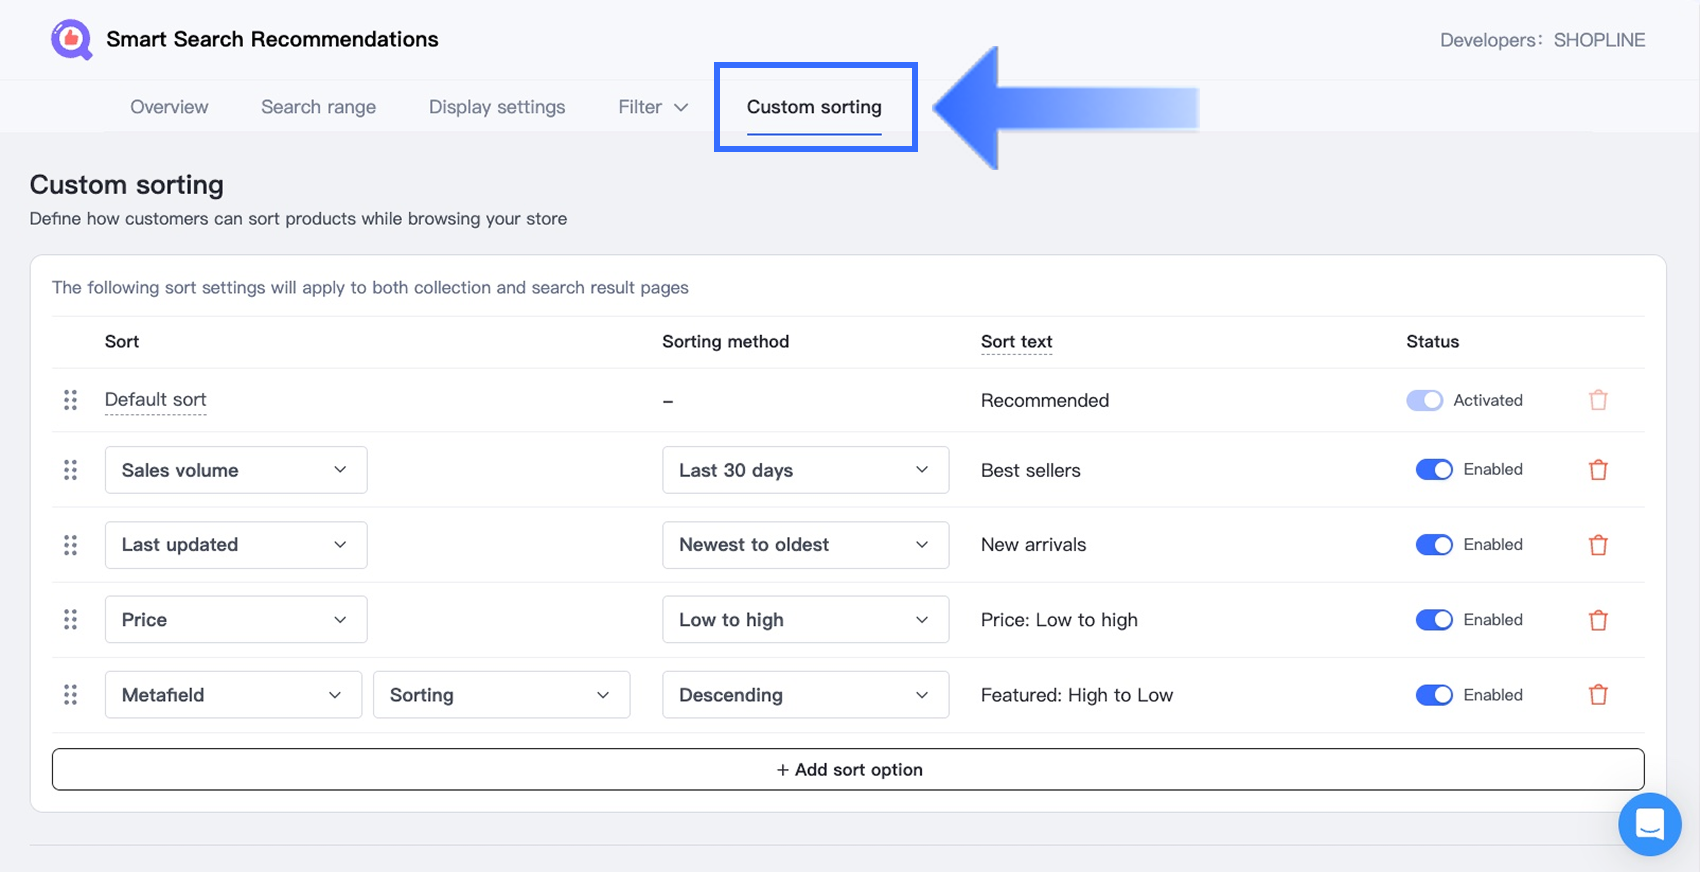This screenshot has height=872, width=1700.
Task: Open the Descending sorting method dropdown
Action: pos(805,695)
